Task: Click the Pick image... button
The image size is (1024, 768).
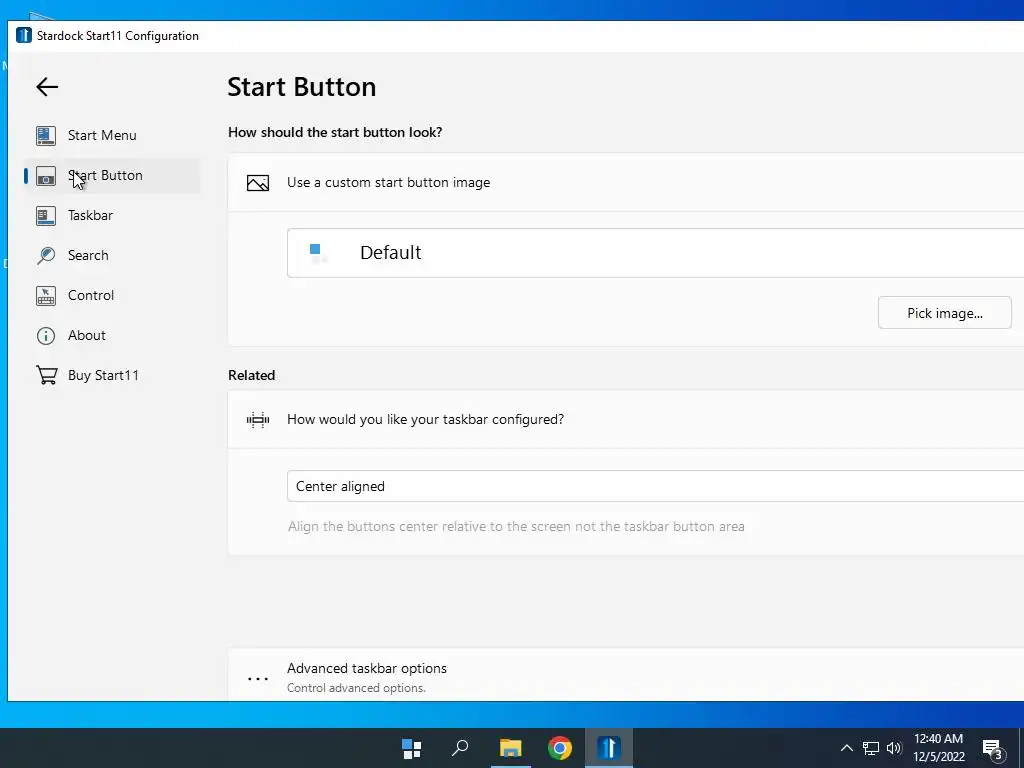Action: tap(944, 313)
